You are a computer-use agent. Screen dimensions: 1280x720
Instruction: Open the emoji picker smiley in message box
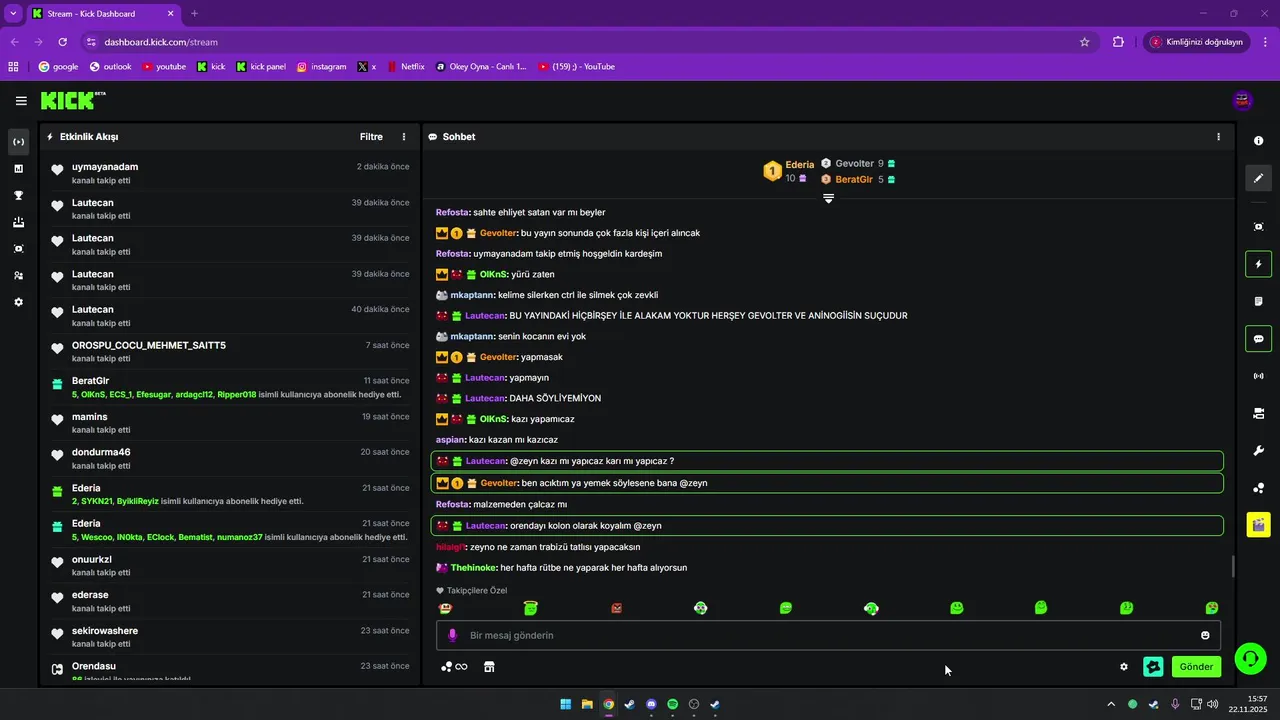pos(1205,635)
